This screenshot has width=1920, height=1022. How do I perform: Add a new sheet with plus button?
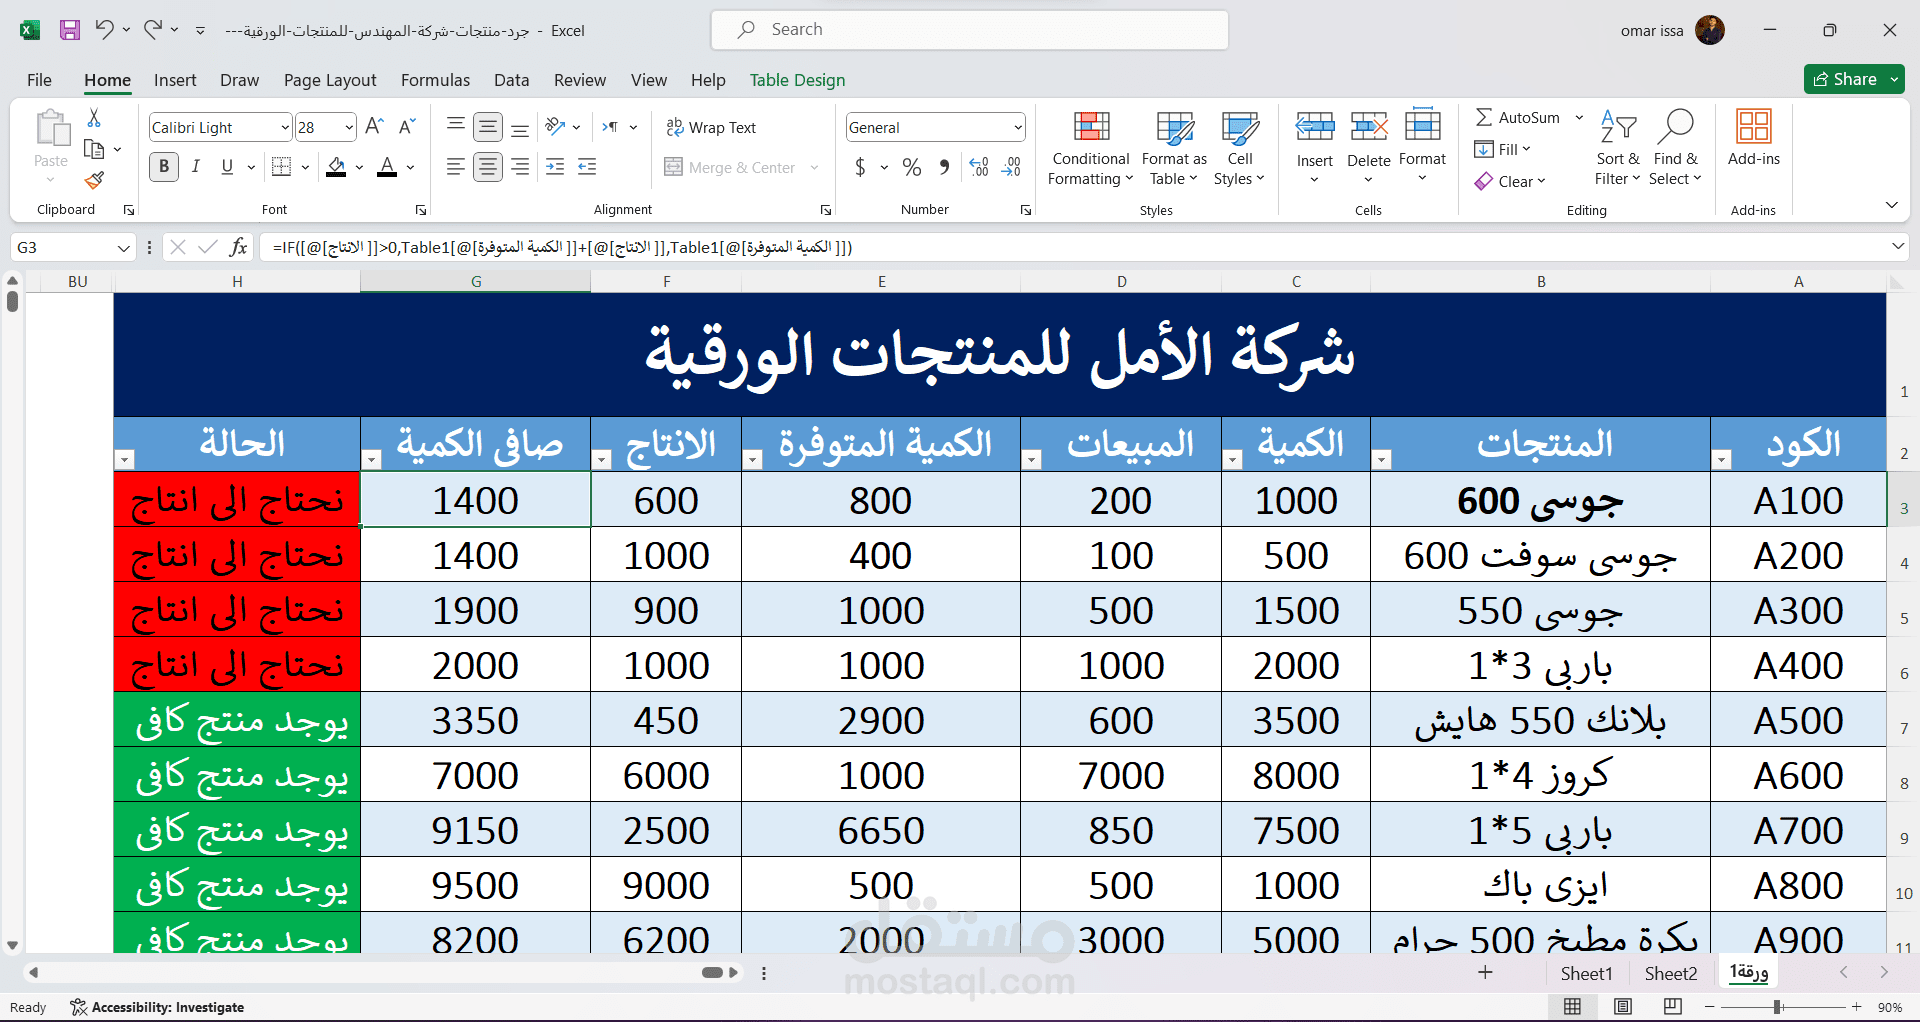click(1486, 973)
